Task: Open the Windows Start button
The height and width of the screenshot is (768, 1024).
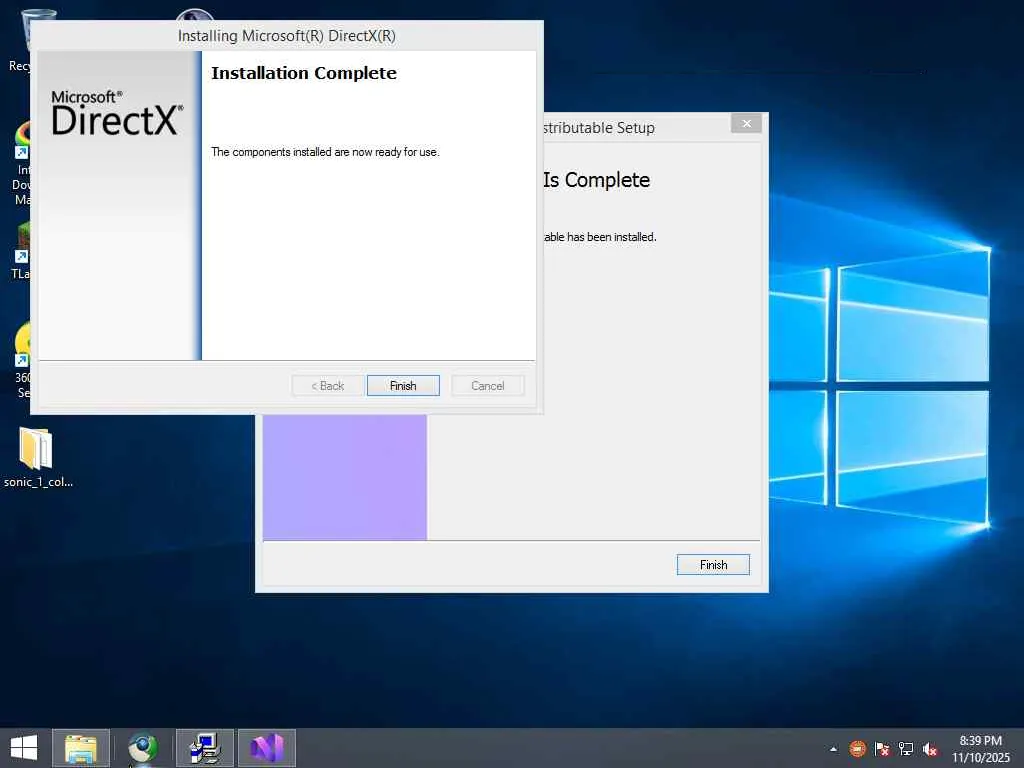Action: pos(24,748)
